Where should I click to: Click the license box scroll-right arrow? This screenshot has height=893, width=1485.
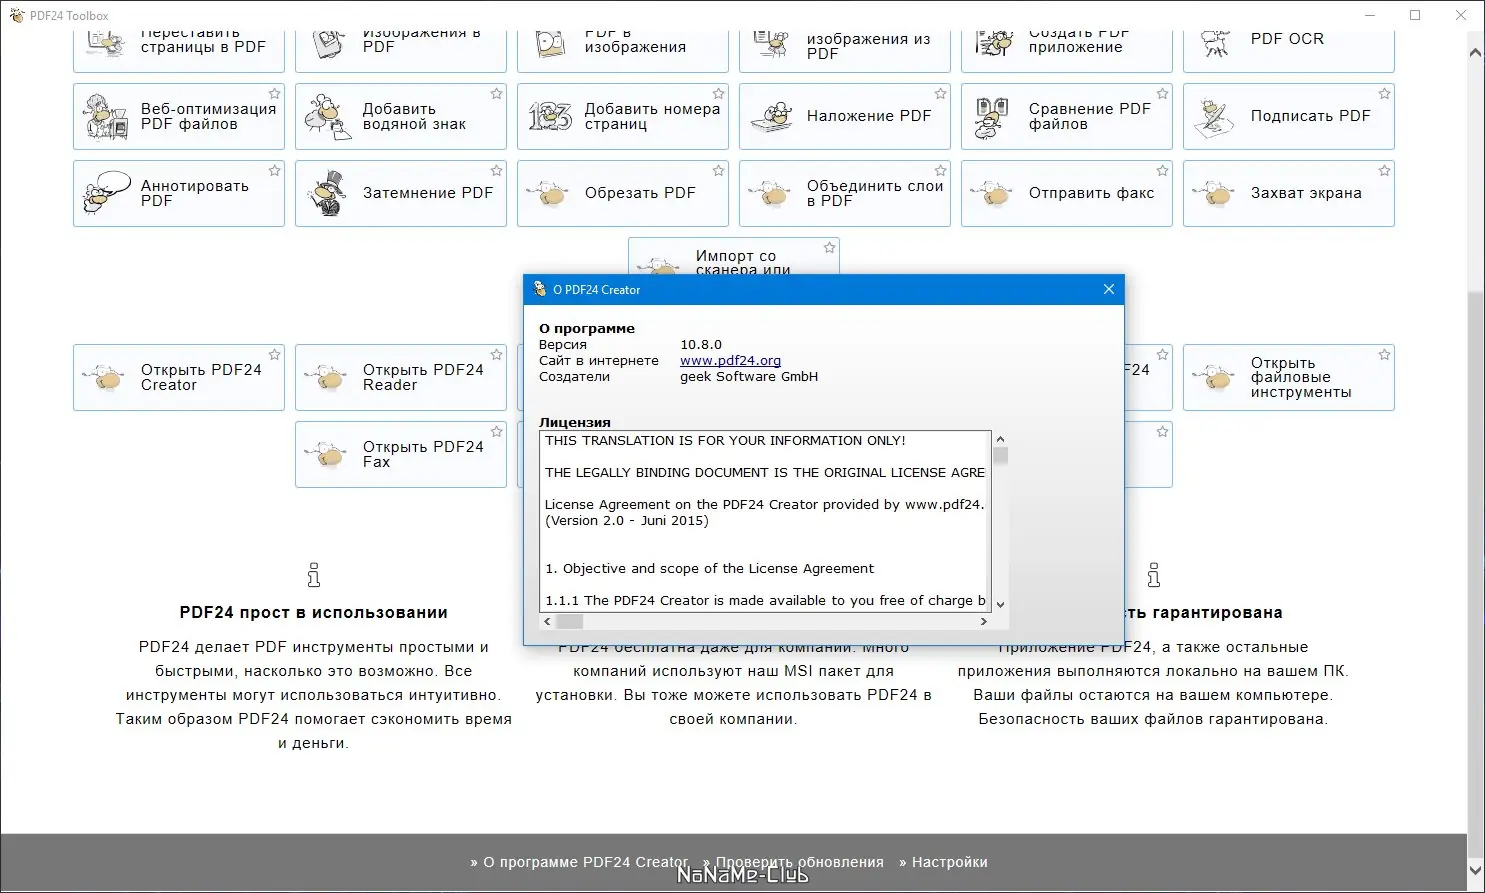tap(984, 621)
